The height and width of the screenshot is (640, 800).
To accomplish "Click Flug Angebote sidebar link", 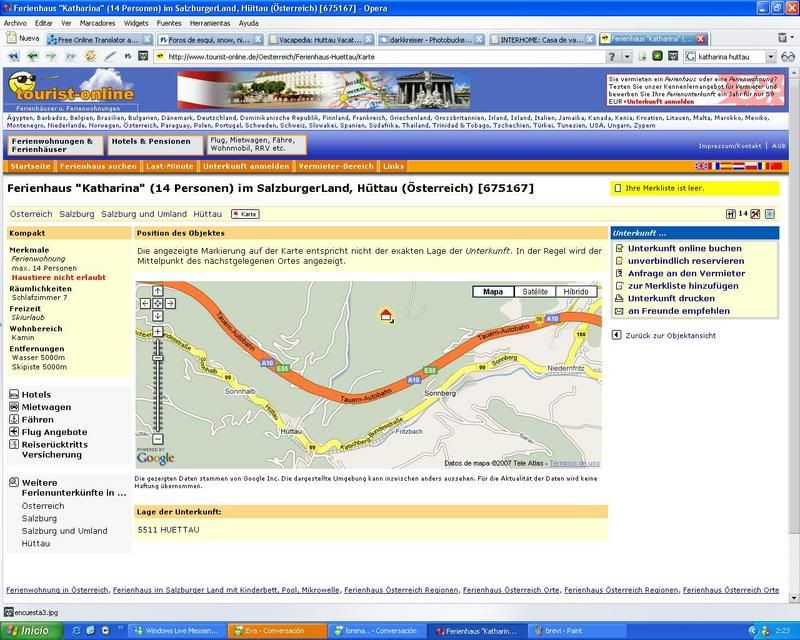I will tap(54, 432).
